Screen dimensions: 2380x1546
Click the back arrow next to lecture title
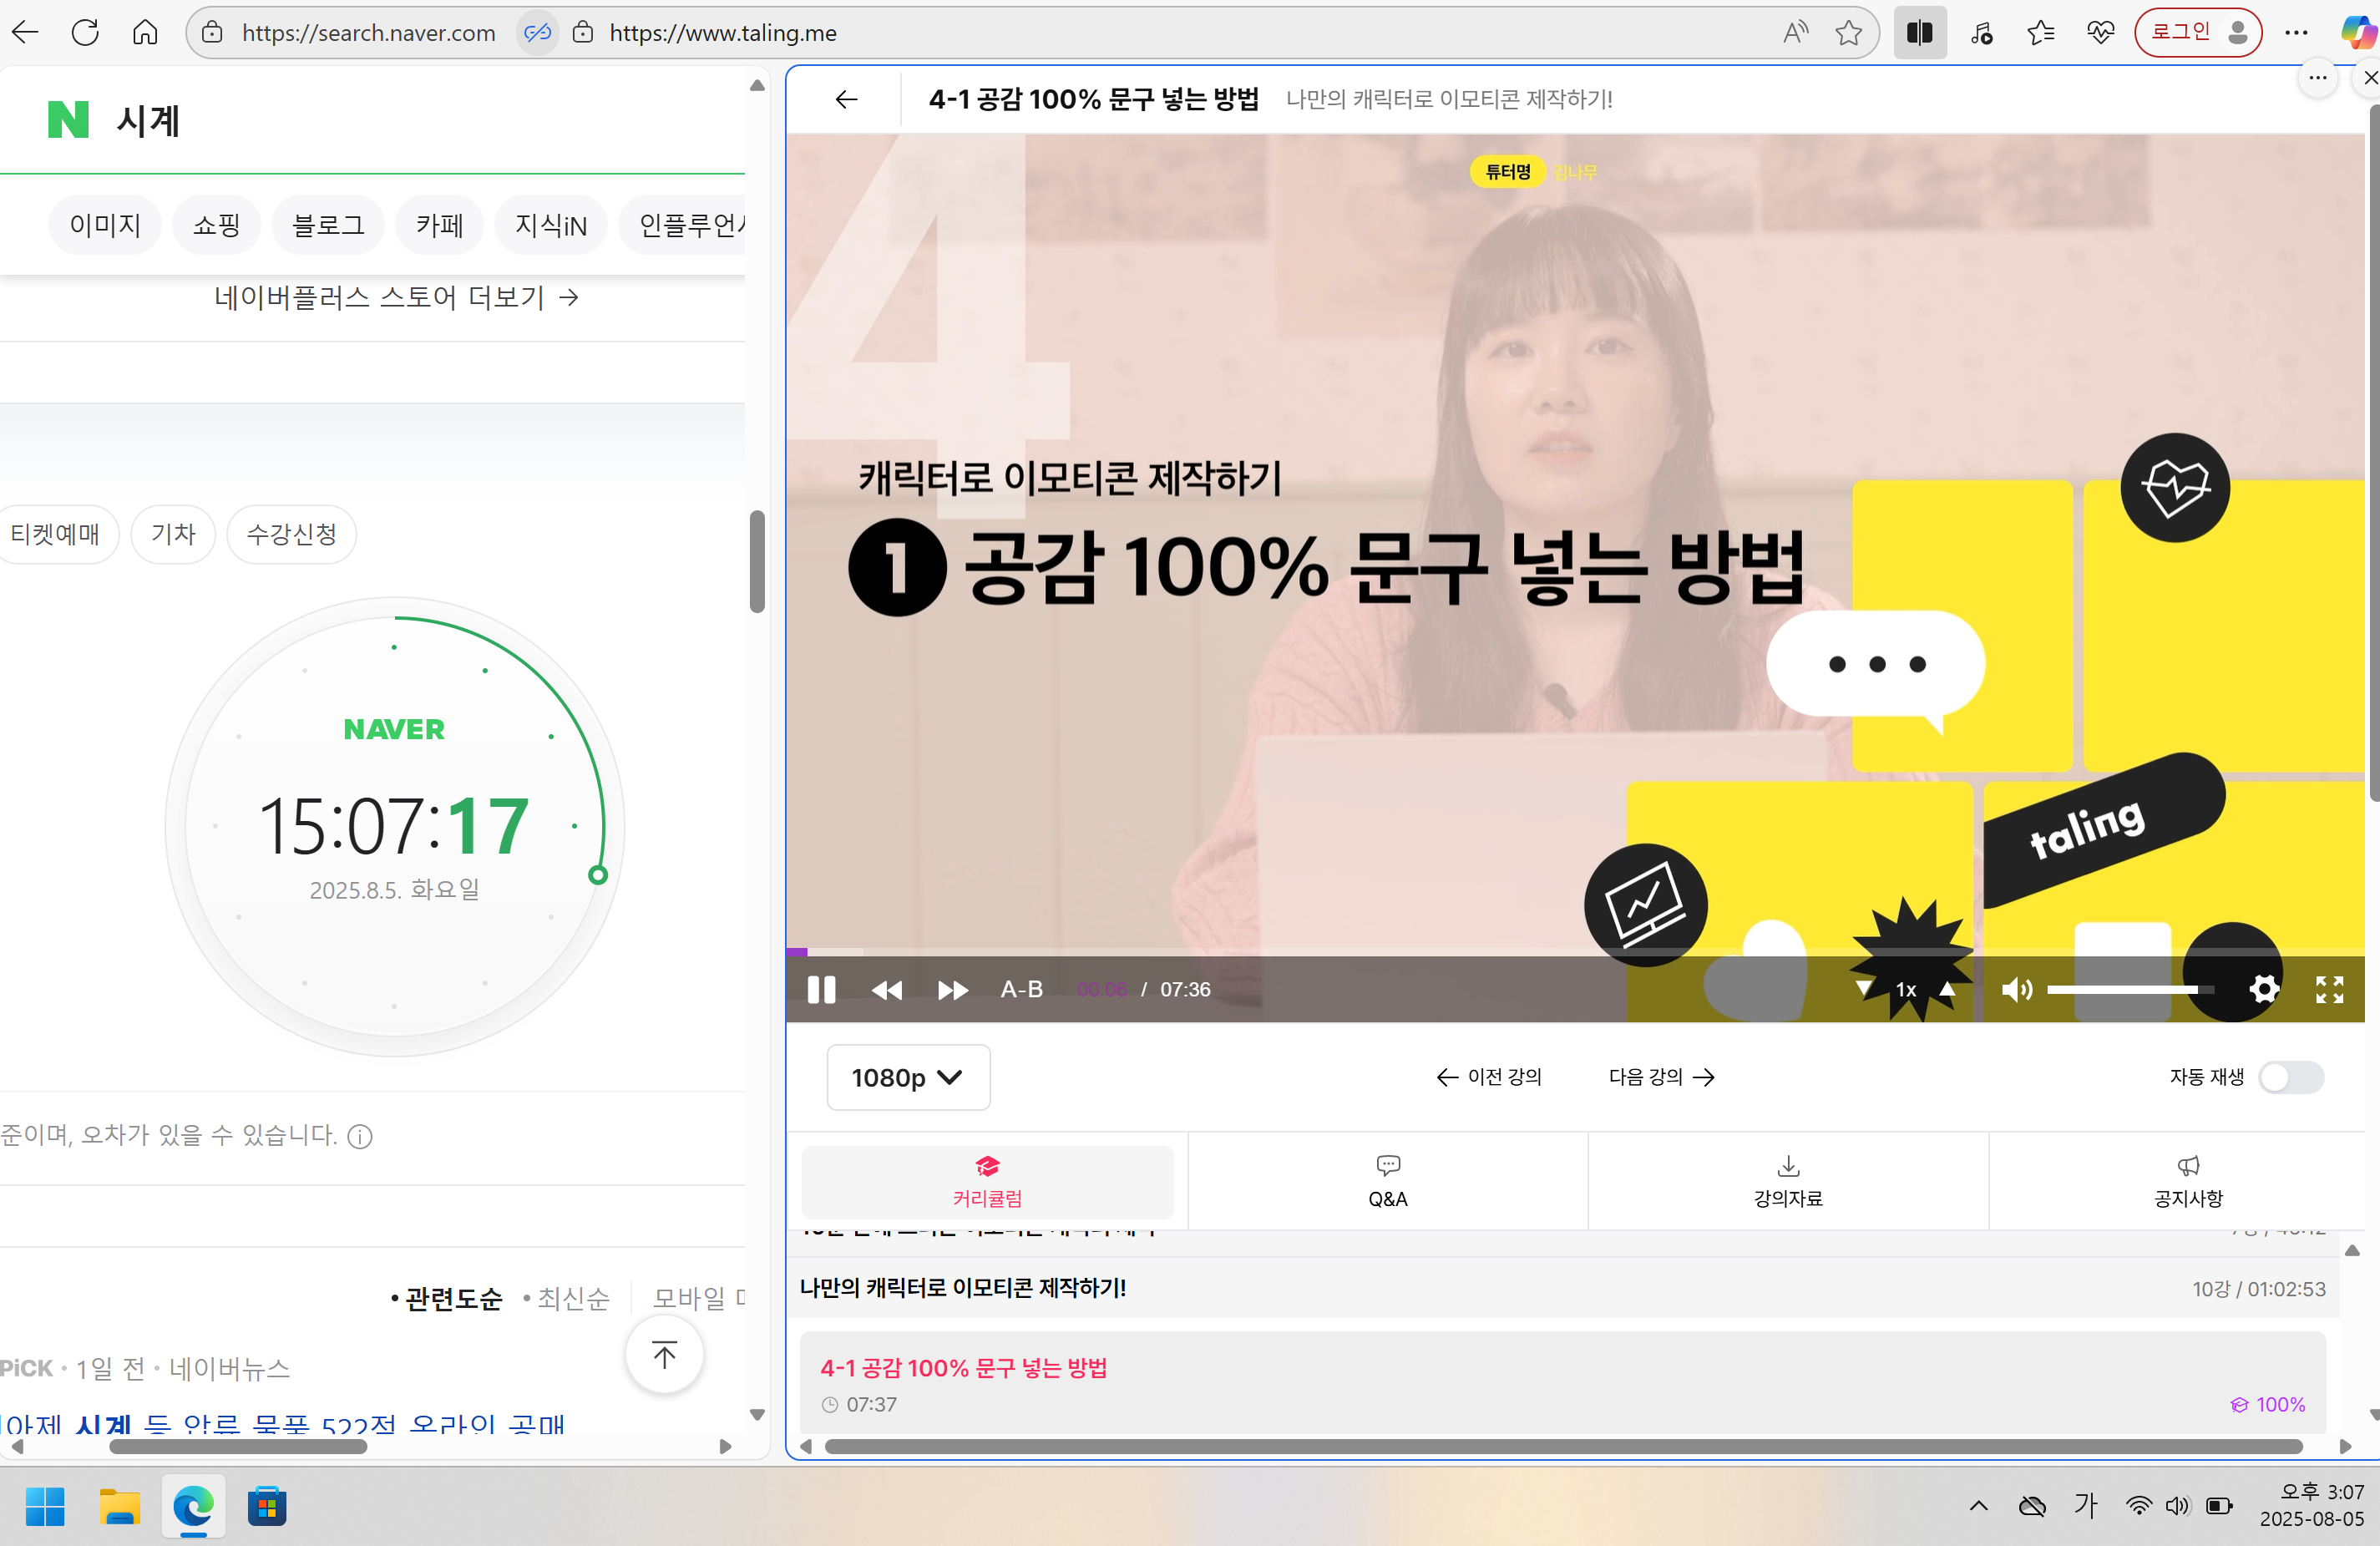coord(845,99)
